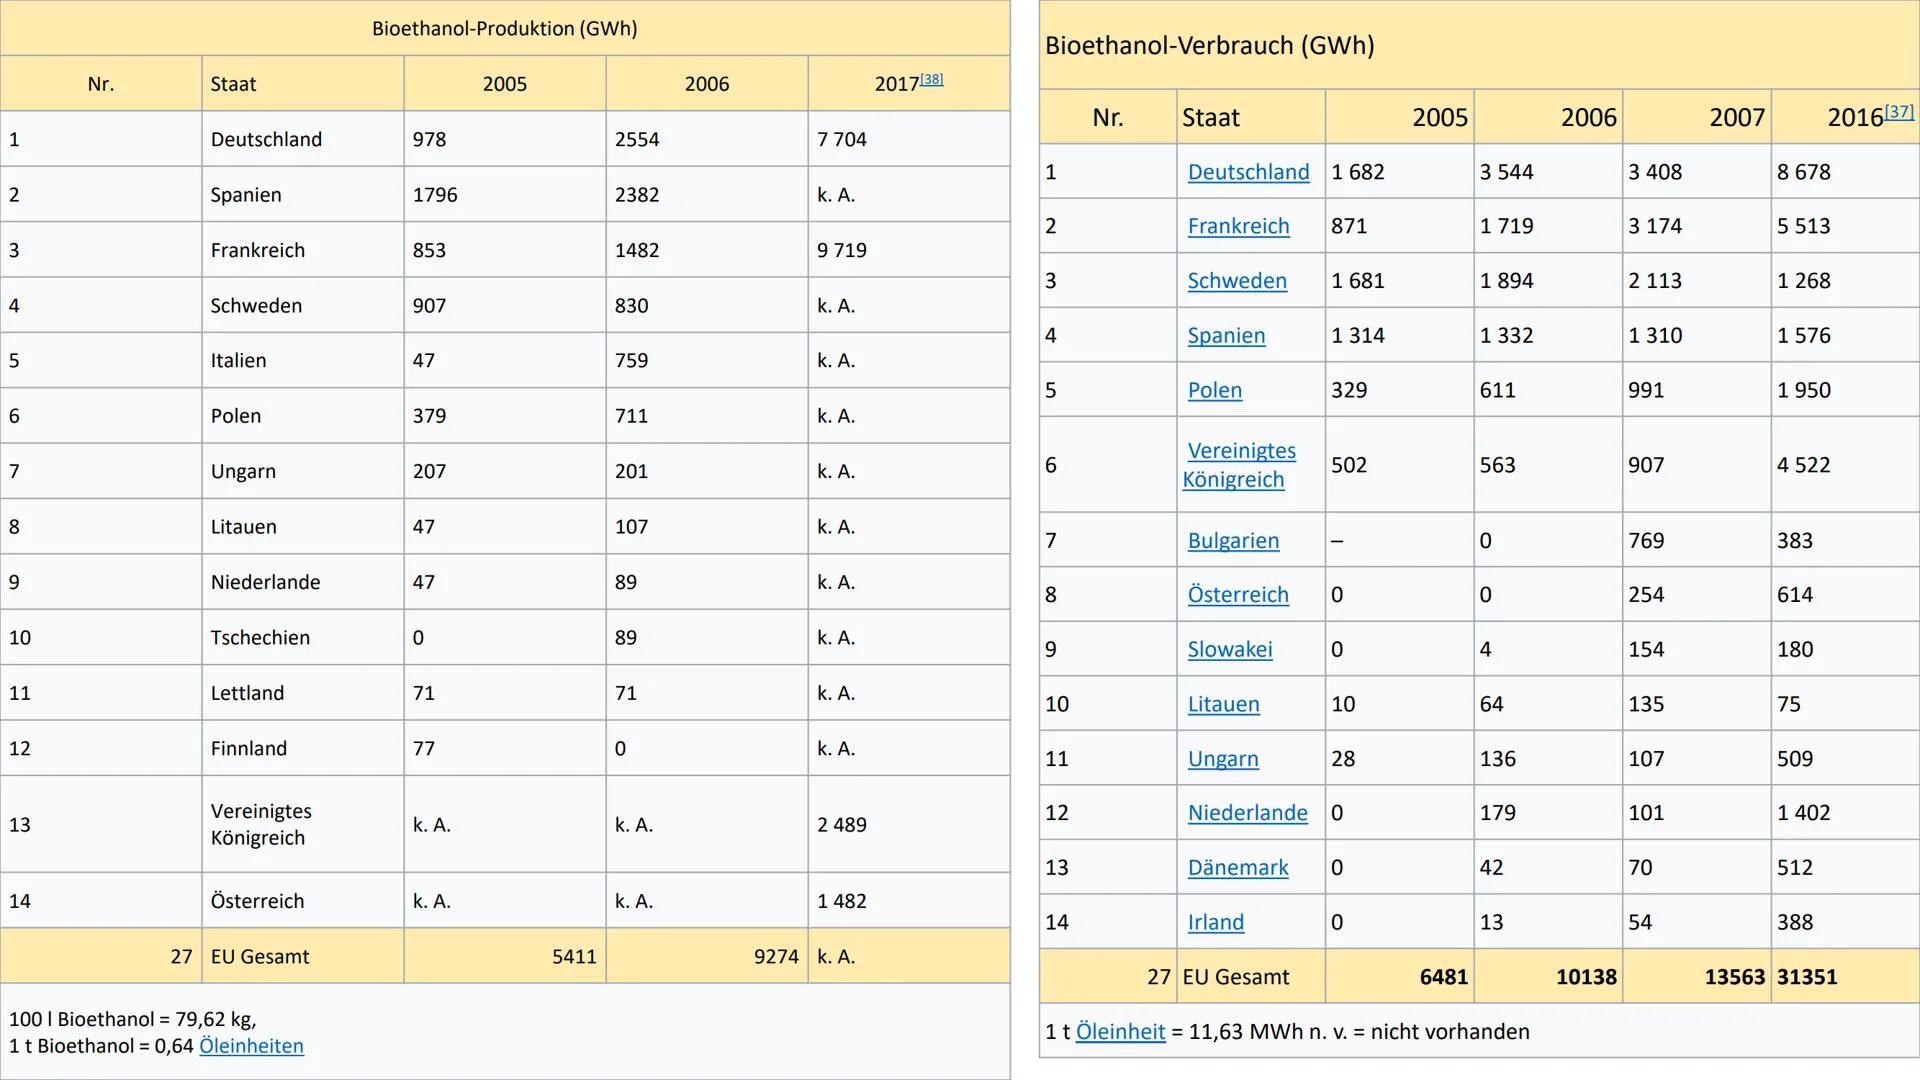Image resolution: width=1920 pixels, height=1080 pixels.
Task: Select Deutschland 2006 production value 2554
Action: click(x=637, y=139)
